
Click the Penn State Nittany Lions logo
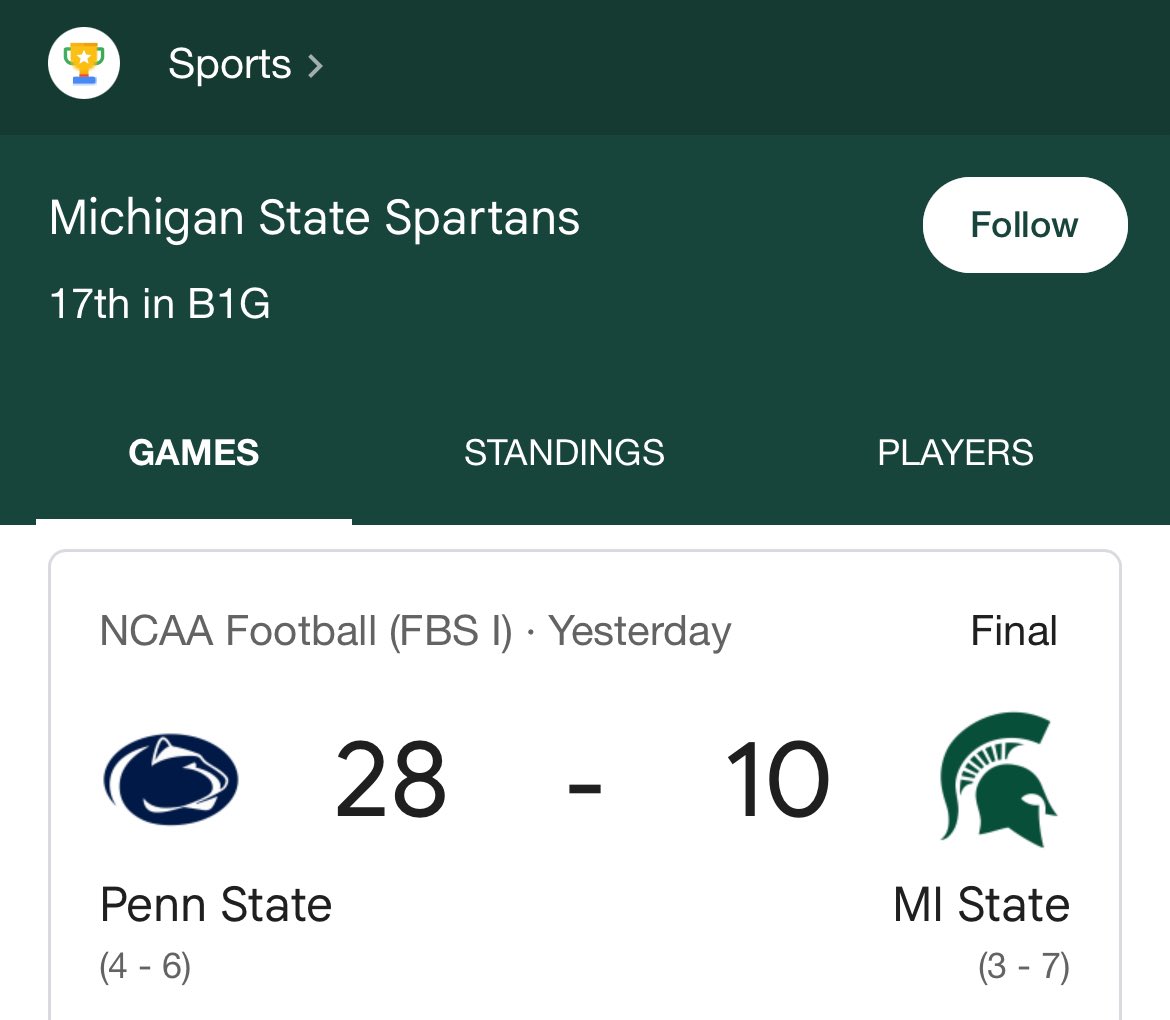(x=171, y=779)
